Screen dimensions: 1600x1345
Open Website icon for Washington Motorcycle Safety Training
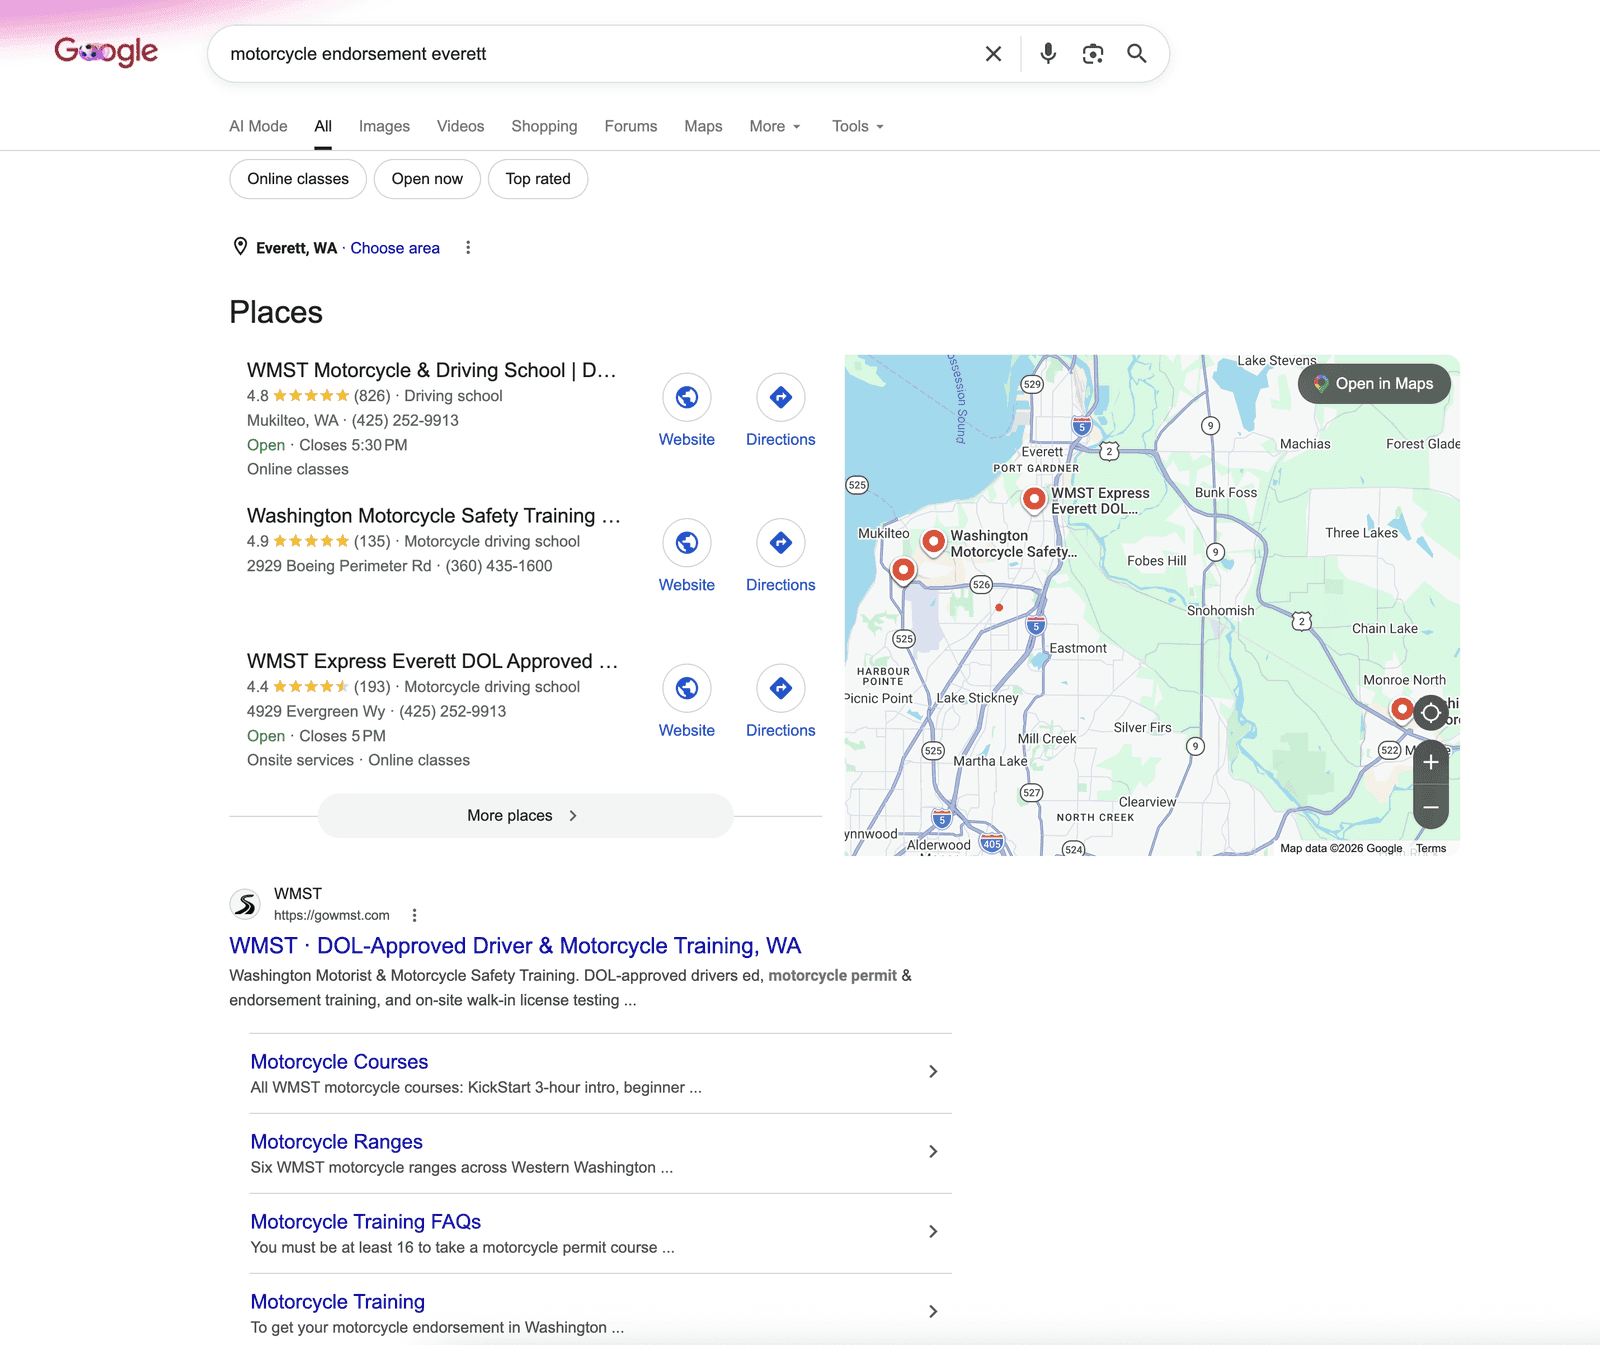pyautogui.click(x=687, y=543)
